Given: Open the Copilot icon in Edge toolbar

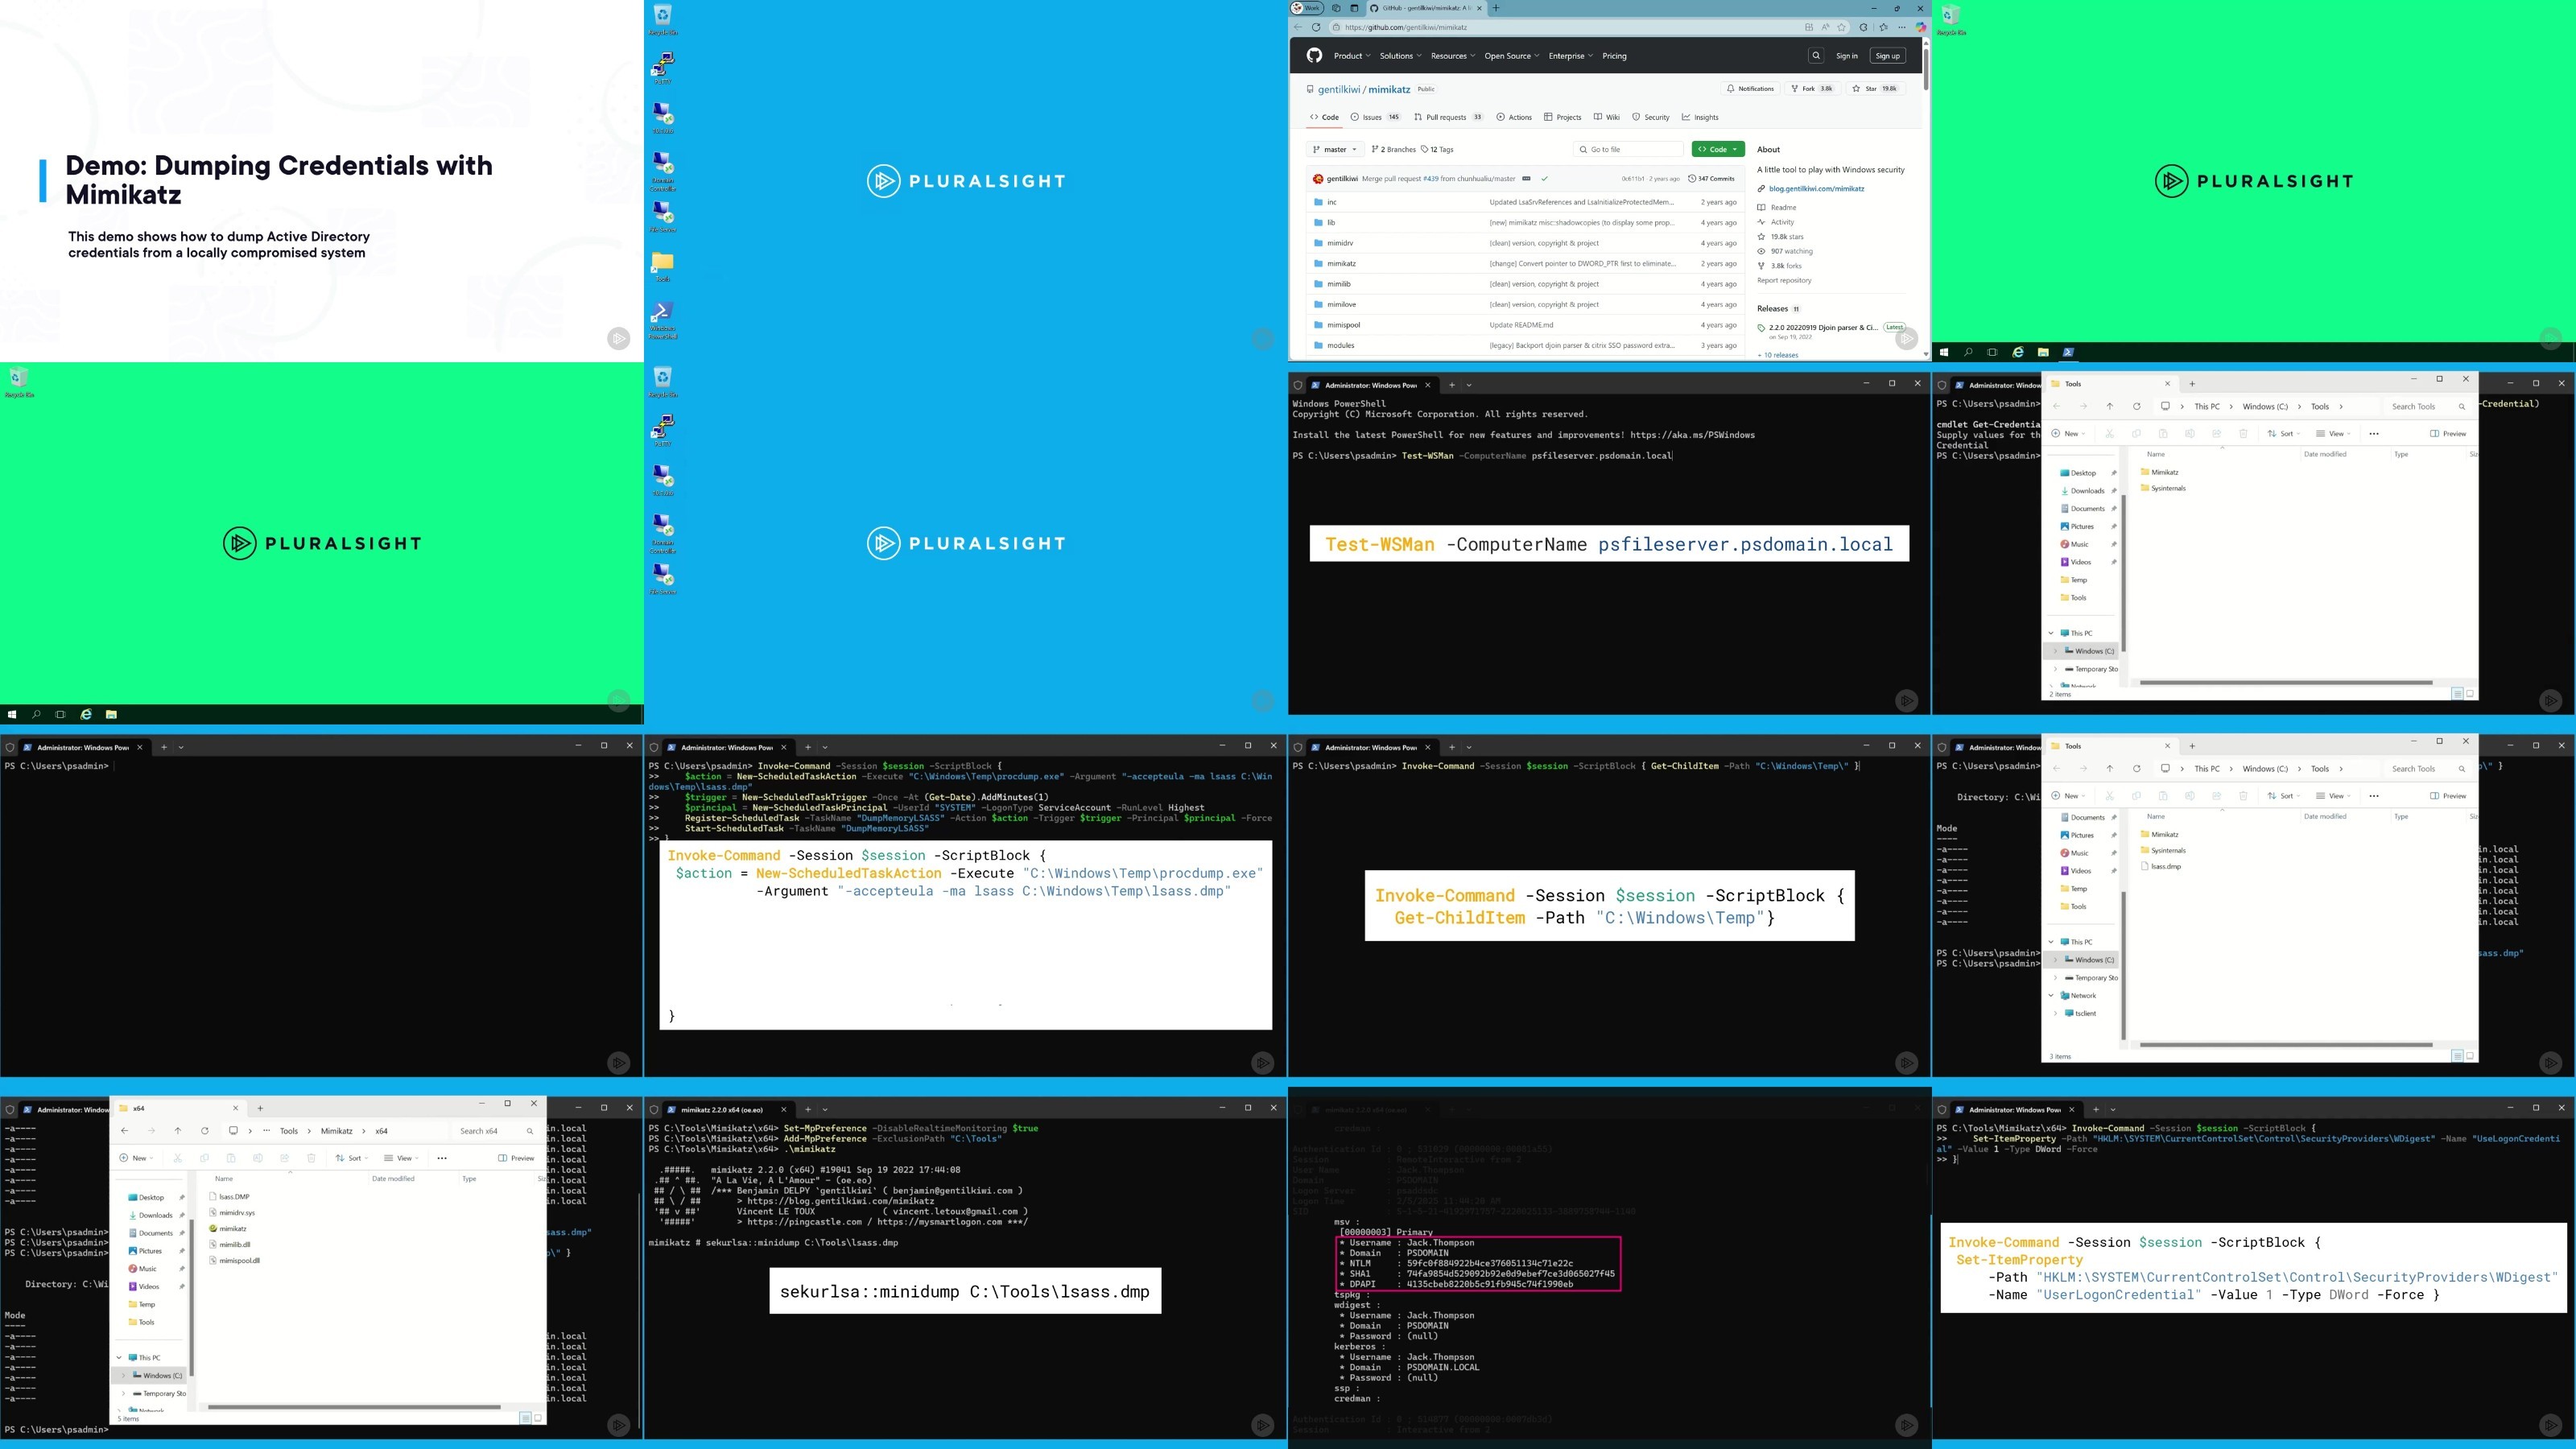Looking at the screenshot, I should (x=1920, y=27).
